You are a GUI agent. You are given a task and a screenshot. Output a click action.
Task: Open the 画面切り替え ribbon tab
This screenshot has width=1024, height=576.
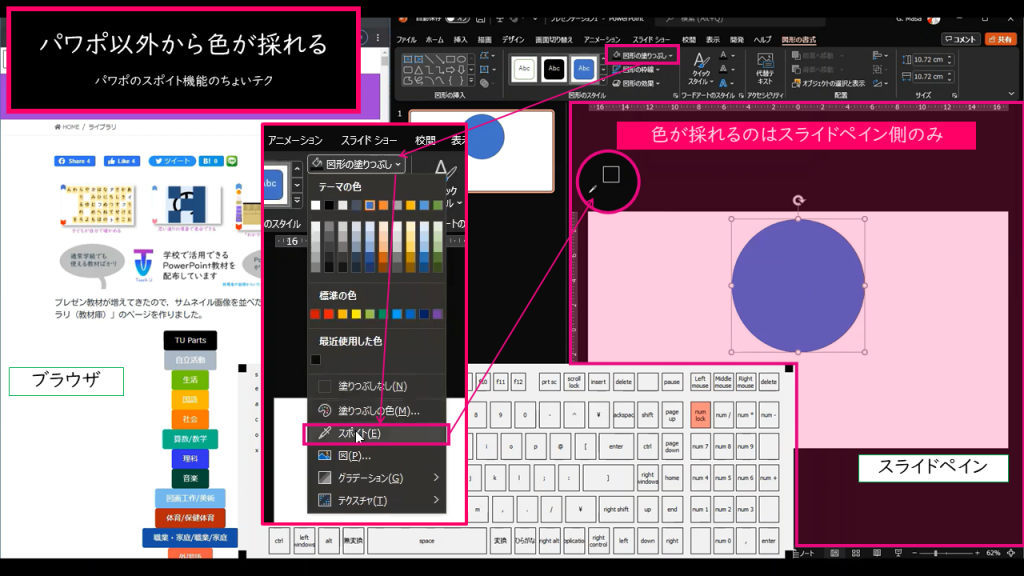pyautogui.click(x=554, y=40)
